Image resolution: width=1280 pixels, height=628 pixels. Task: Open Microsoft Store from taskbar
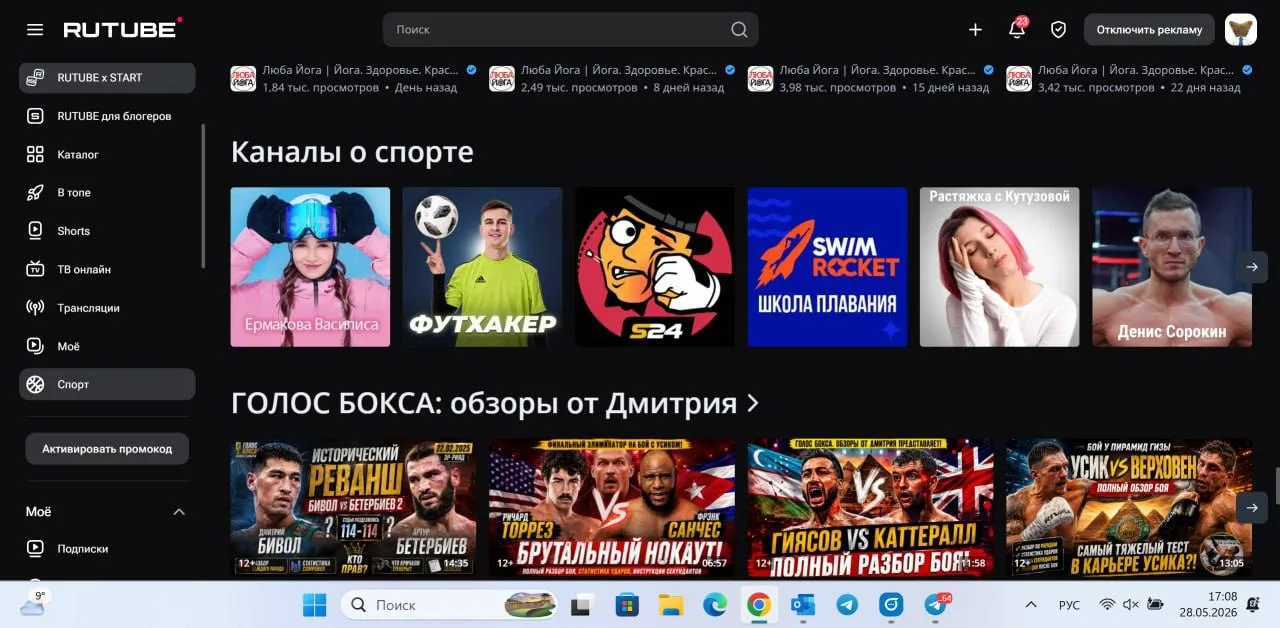[627, 605]
